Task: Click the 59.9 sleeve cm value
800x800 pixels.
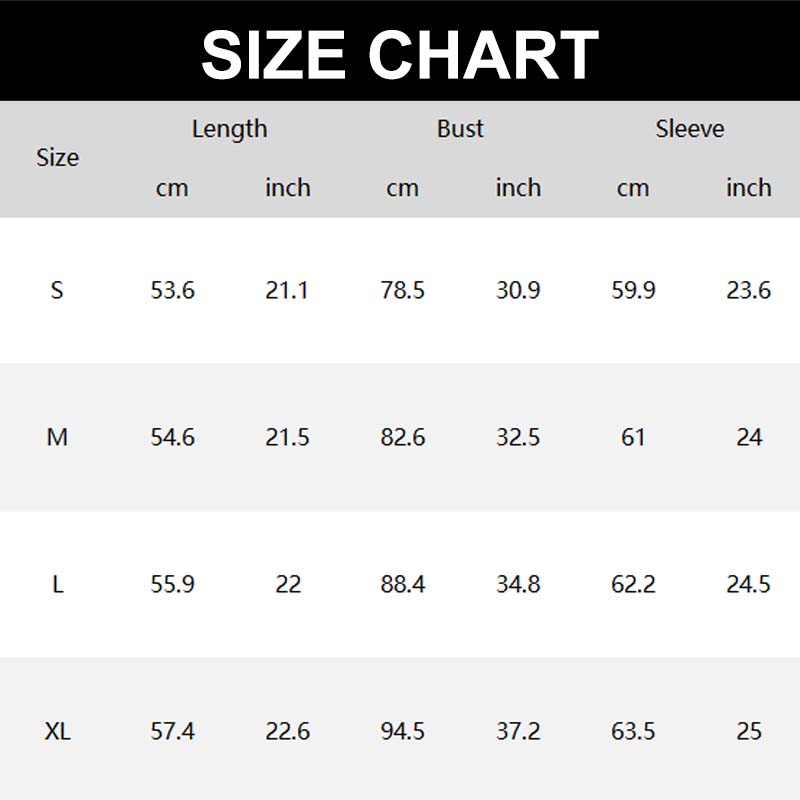Action: click(x=633, y=290)
